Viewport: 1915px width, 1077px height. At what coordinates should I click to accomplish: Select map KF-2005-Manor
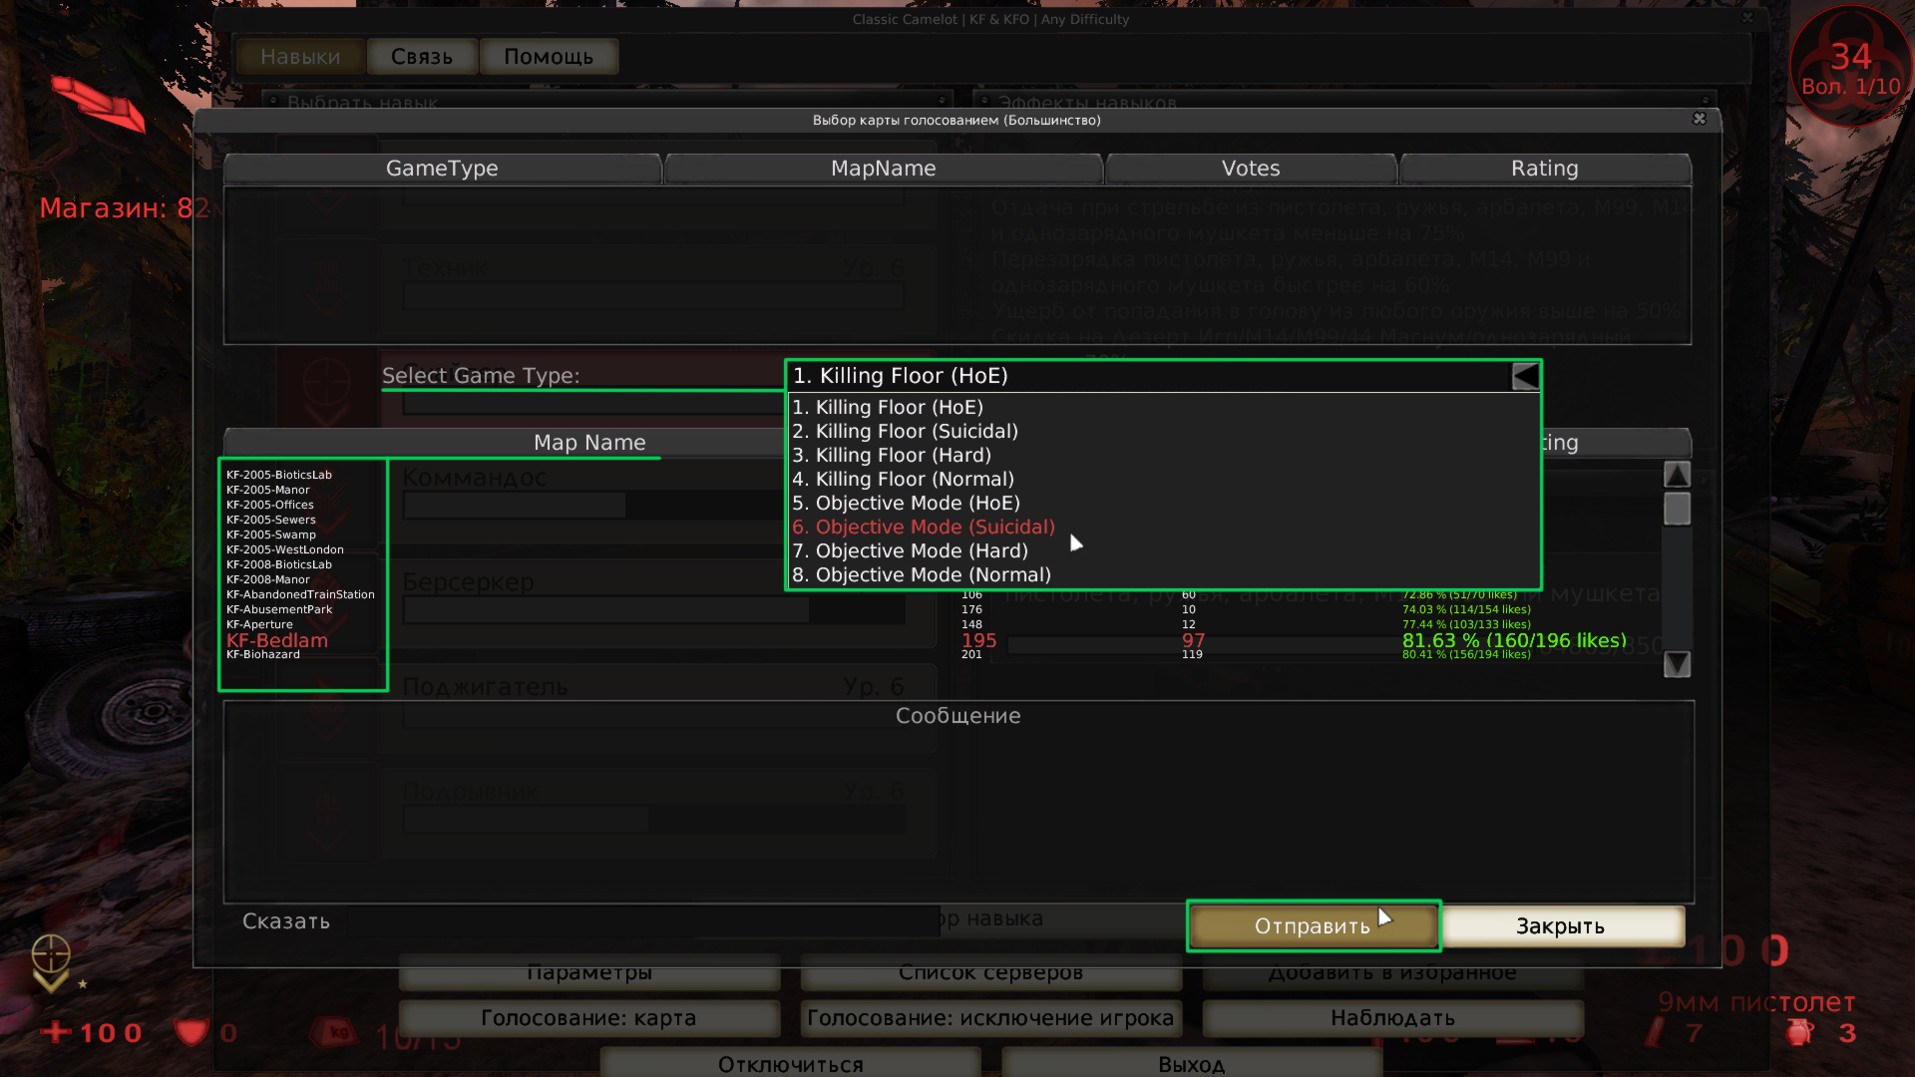point(268,490)
